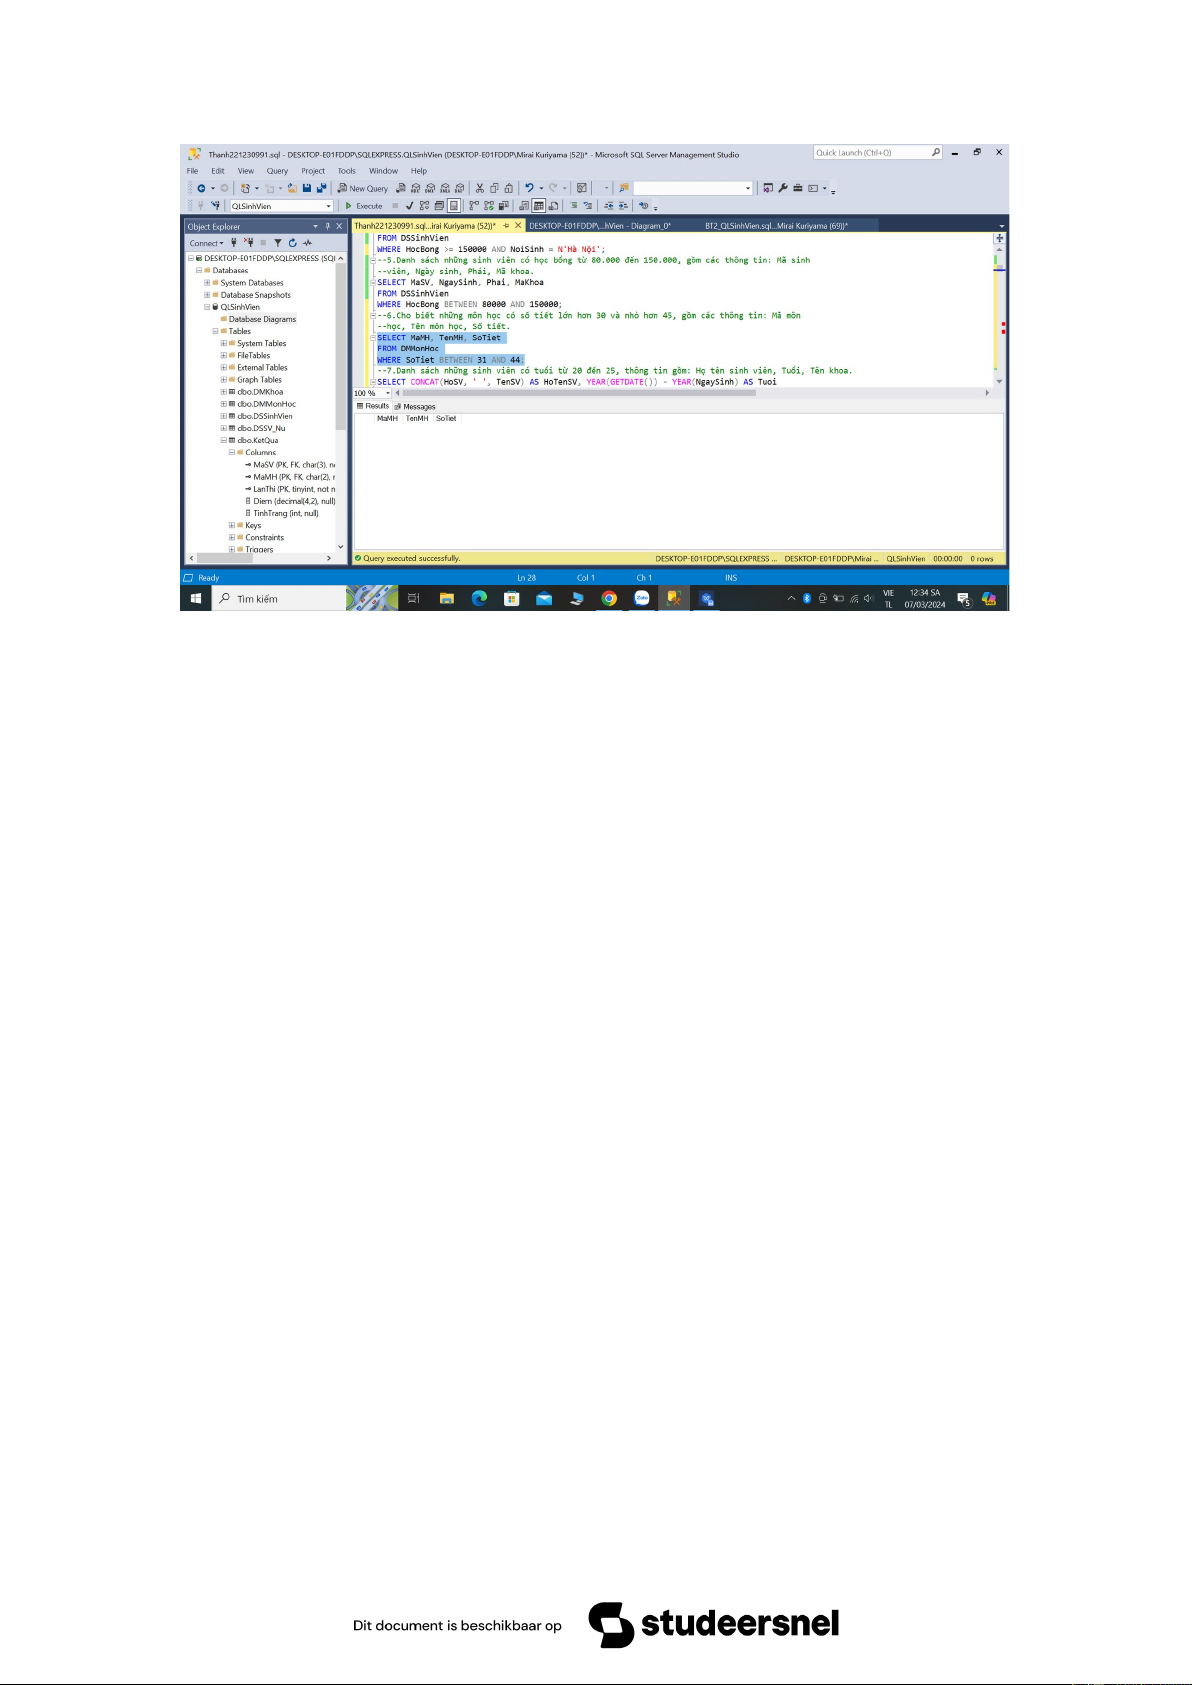The width and height of the screenshot is (1192, 1685).
Task: Collapse the dbo.KetQua table node
Action: click(x=224, y=440)
